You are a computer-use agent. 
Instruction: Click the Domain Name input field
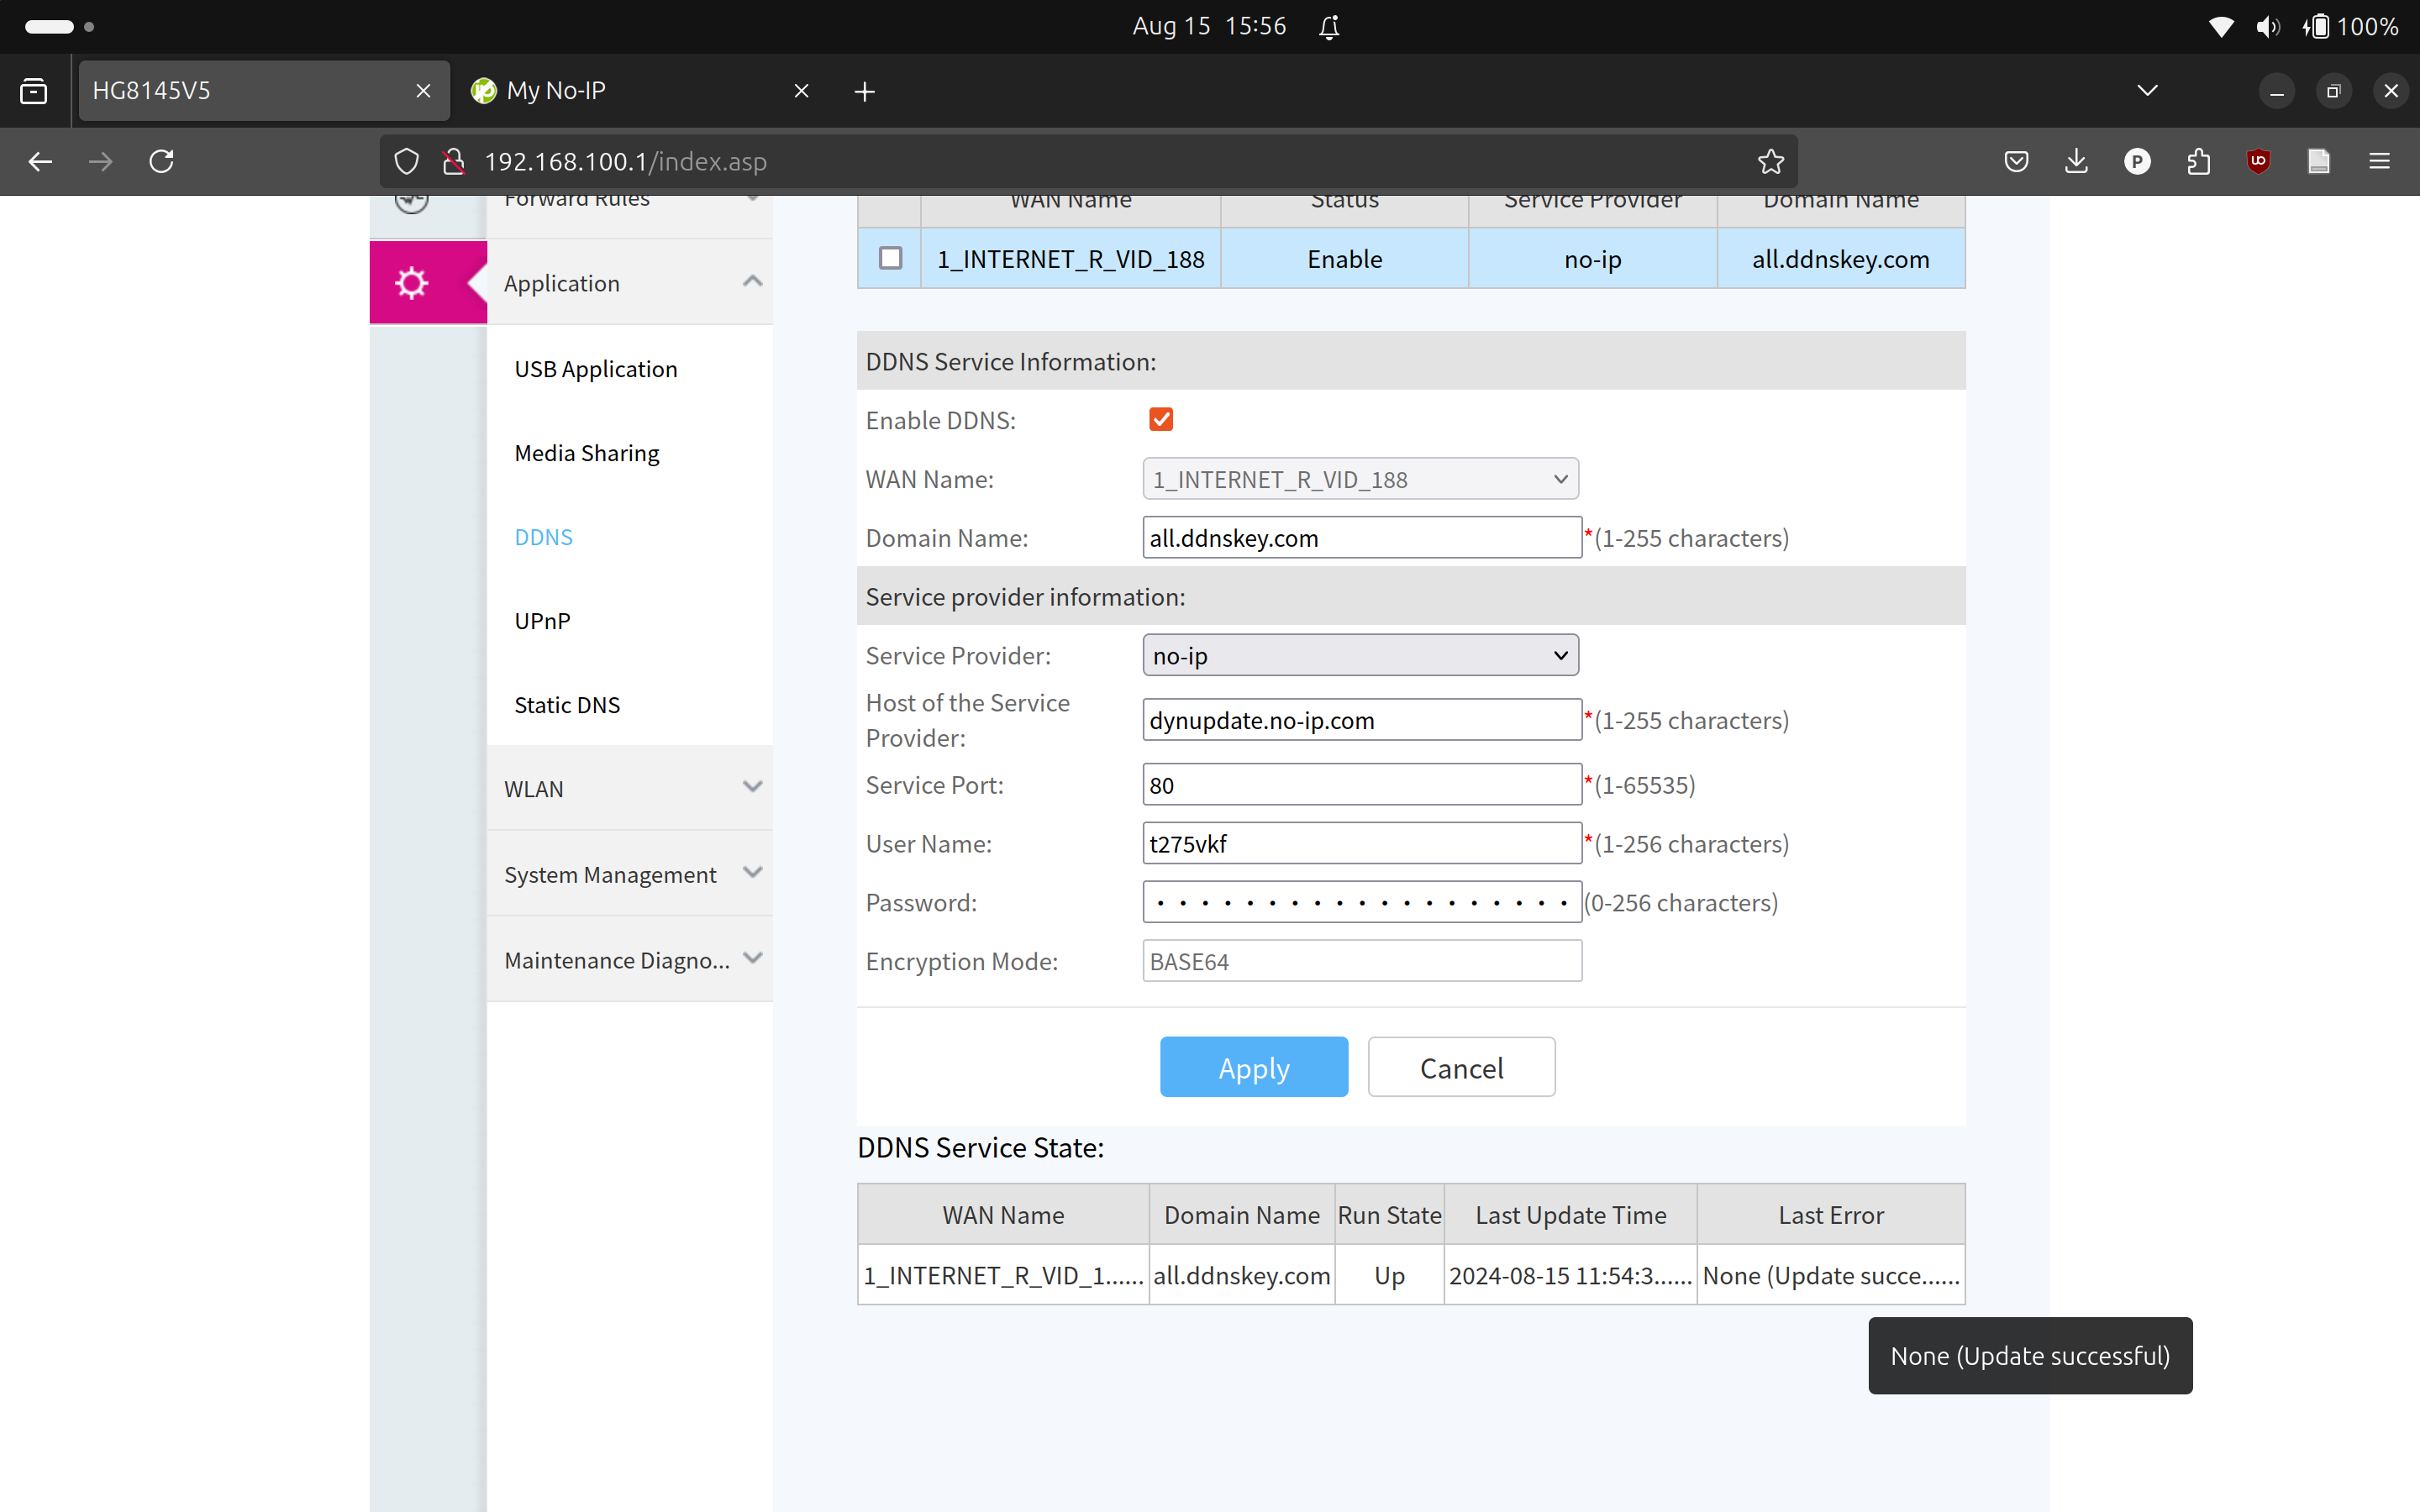(x=1359, y=537)
